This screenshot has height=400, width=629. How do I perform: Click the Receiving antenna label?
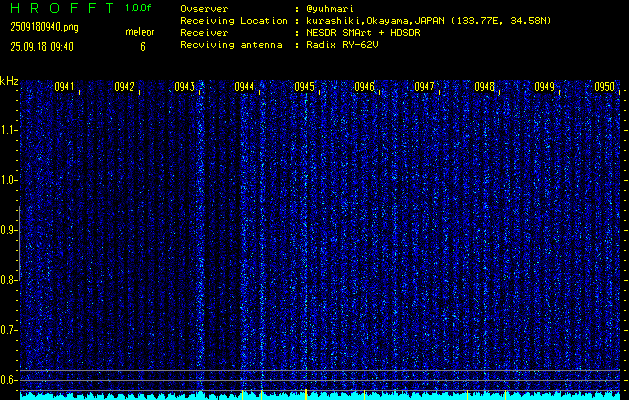[231, 45]
